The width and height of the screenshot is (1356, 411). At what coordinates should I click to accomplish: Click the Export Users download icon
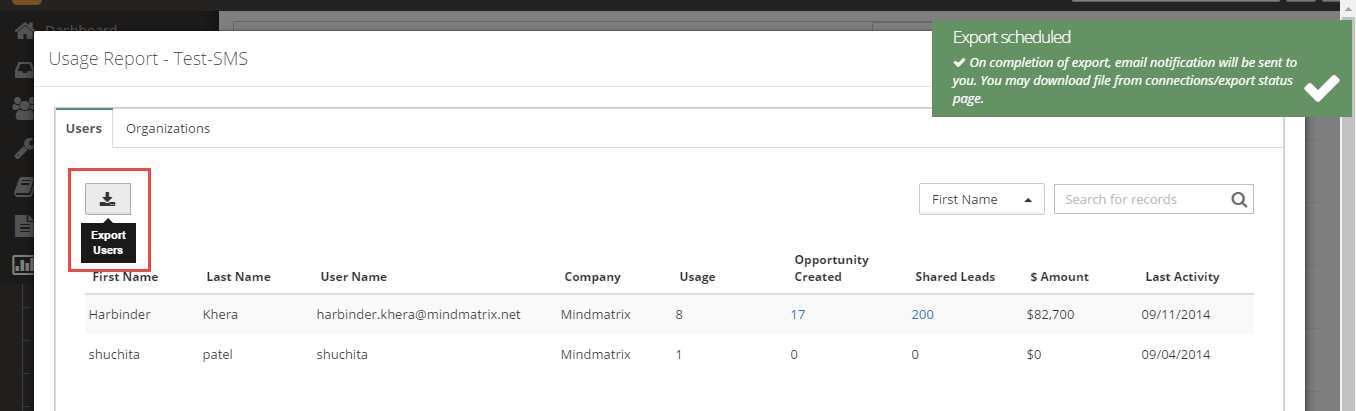pyautogui.click(x=107, y=199)
